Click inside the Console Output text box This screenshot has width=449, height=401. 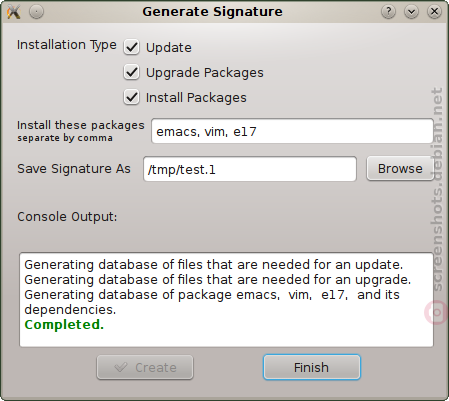click(x=226, y=300)
